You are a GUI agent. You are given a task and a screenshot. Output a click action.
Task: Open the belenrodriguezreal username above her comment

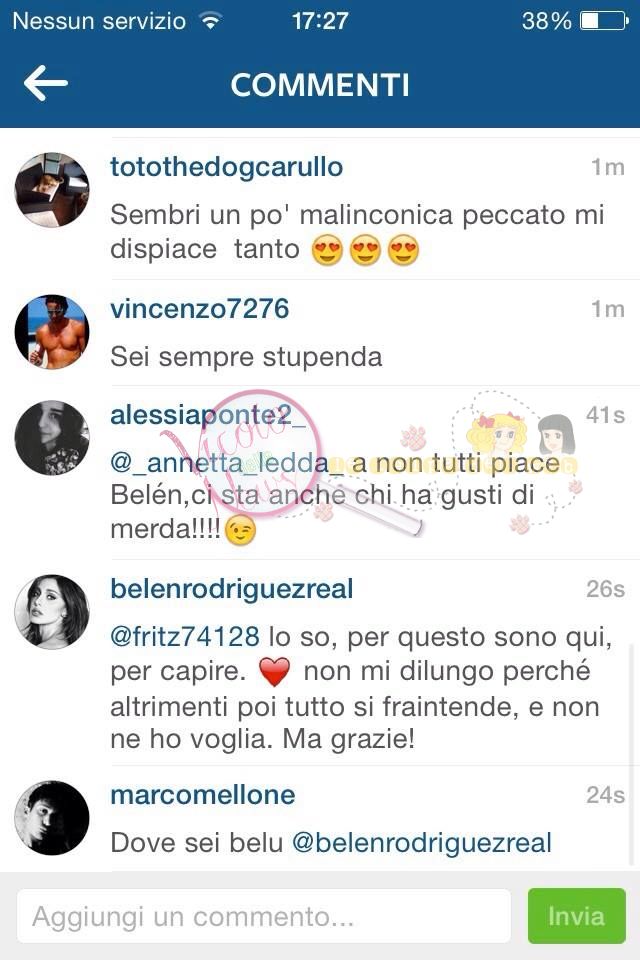click(x=232, y=589)
